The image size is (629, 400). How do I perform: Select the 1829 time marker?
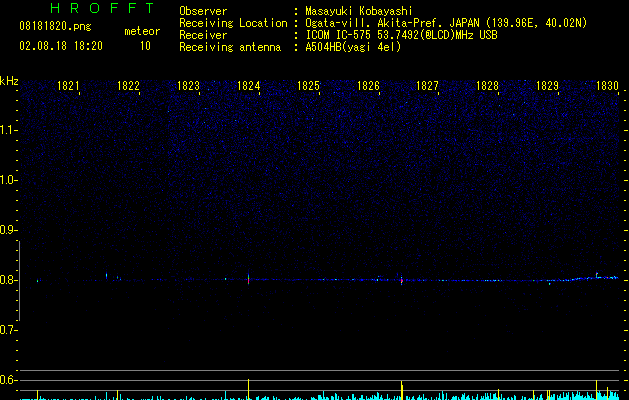click(548, 86)
